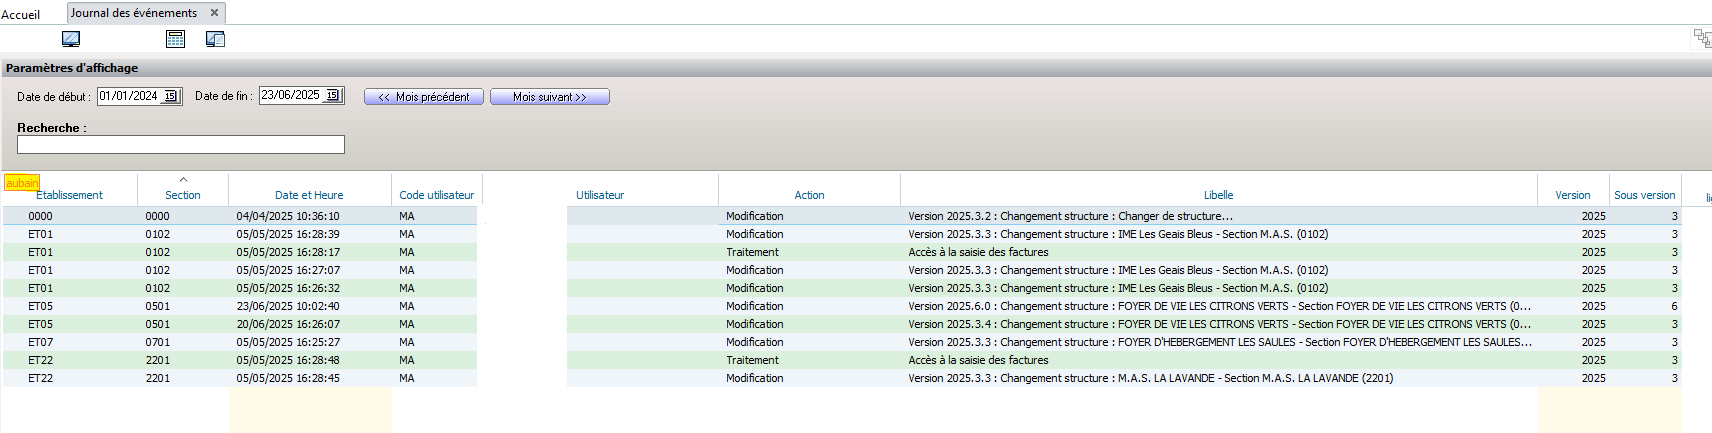Go to Mois précédent
Viewport: 1712px width, 433px height.
(424, 97)
